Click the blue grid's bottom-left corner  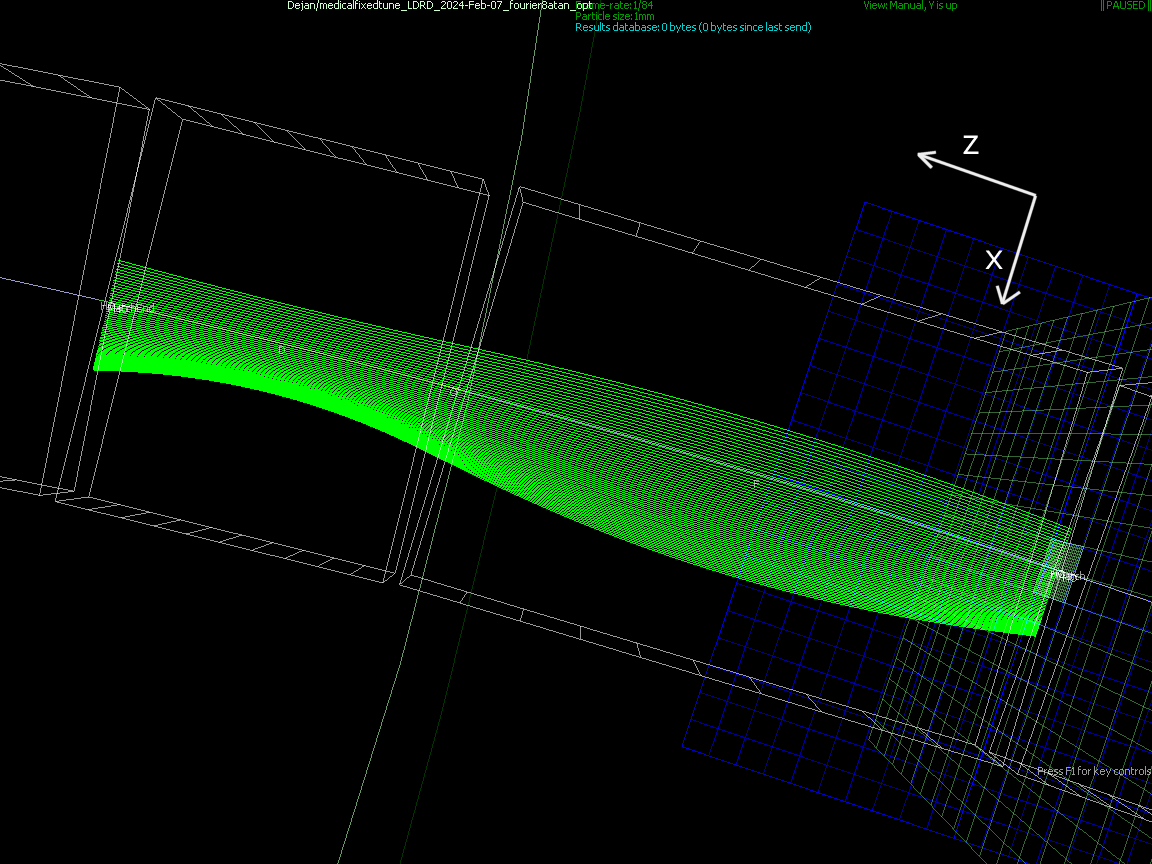tap(684, 746)
